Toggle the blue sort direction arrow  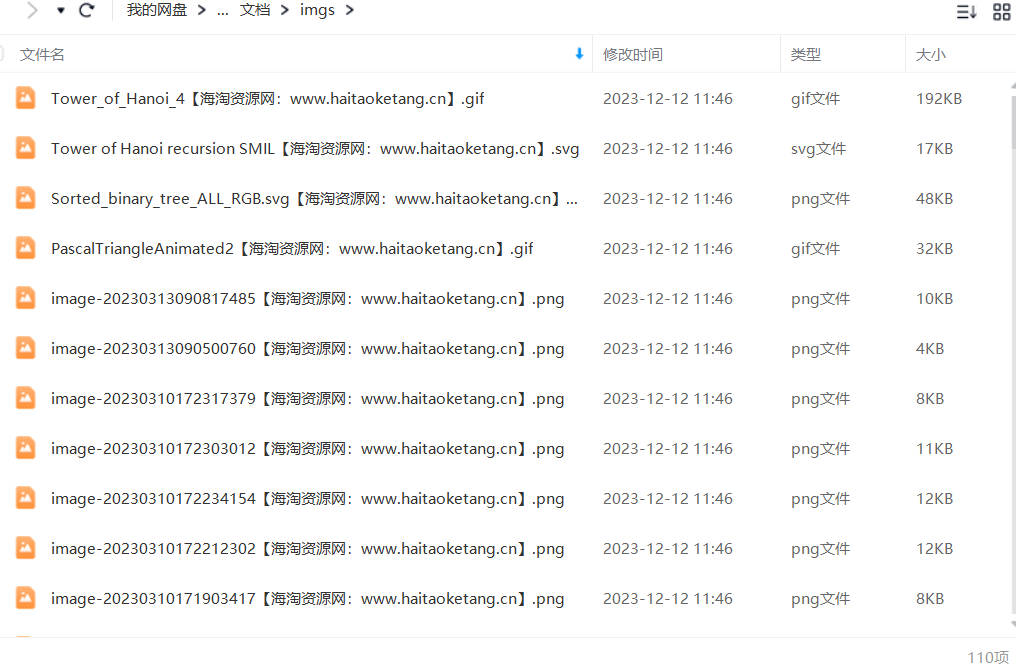(579, 54)
